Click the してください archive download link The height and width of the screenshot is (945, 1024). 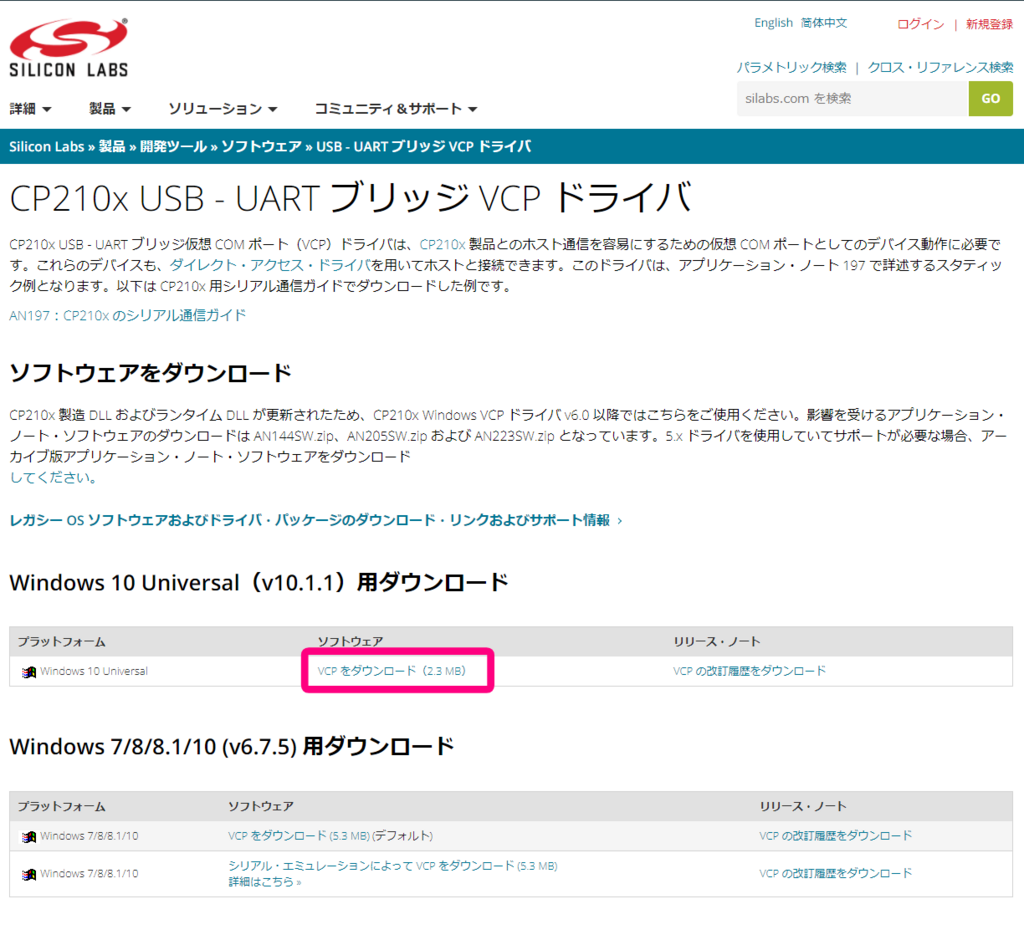tap(53, 477)
